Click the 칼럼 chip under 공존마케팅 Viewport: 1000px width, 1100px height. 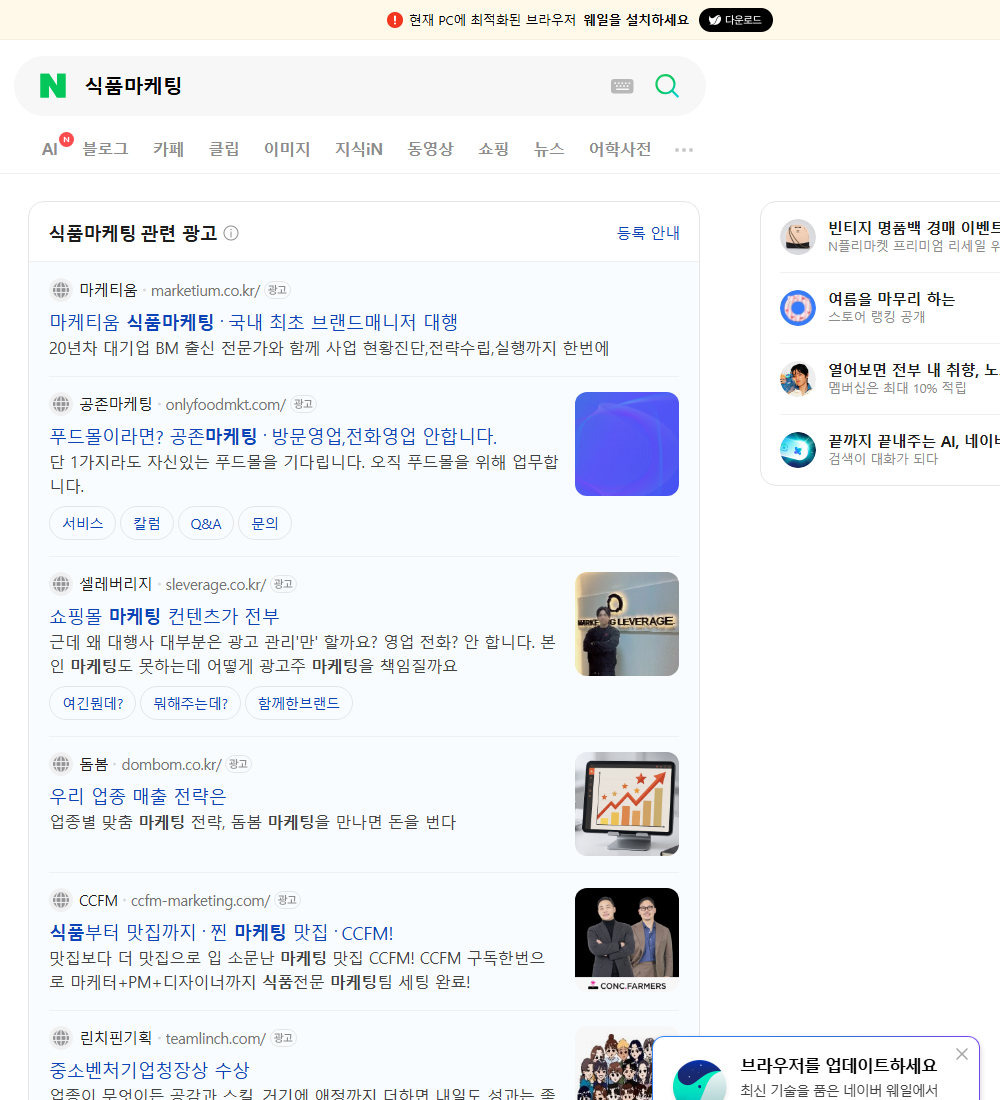(x=147, y=523)
